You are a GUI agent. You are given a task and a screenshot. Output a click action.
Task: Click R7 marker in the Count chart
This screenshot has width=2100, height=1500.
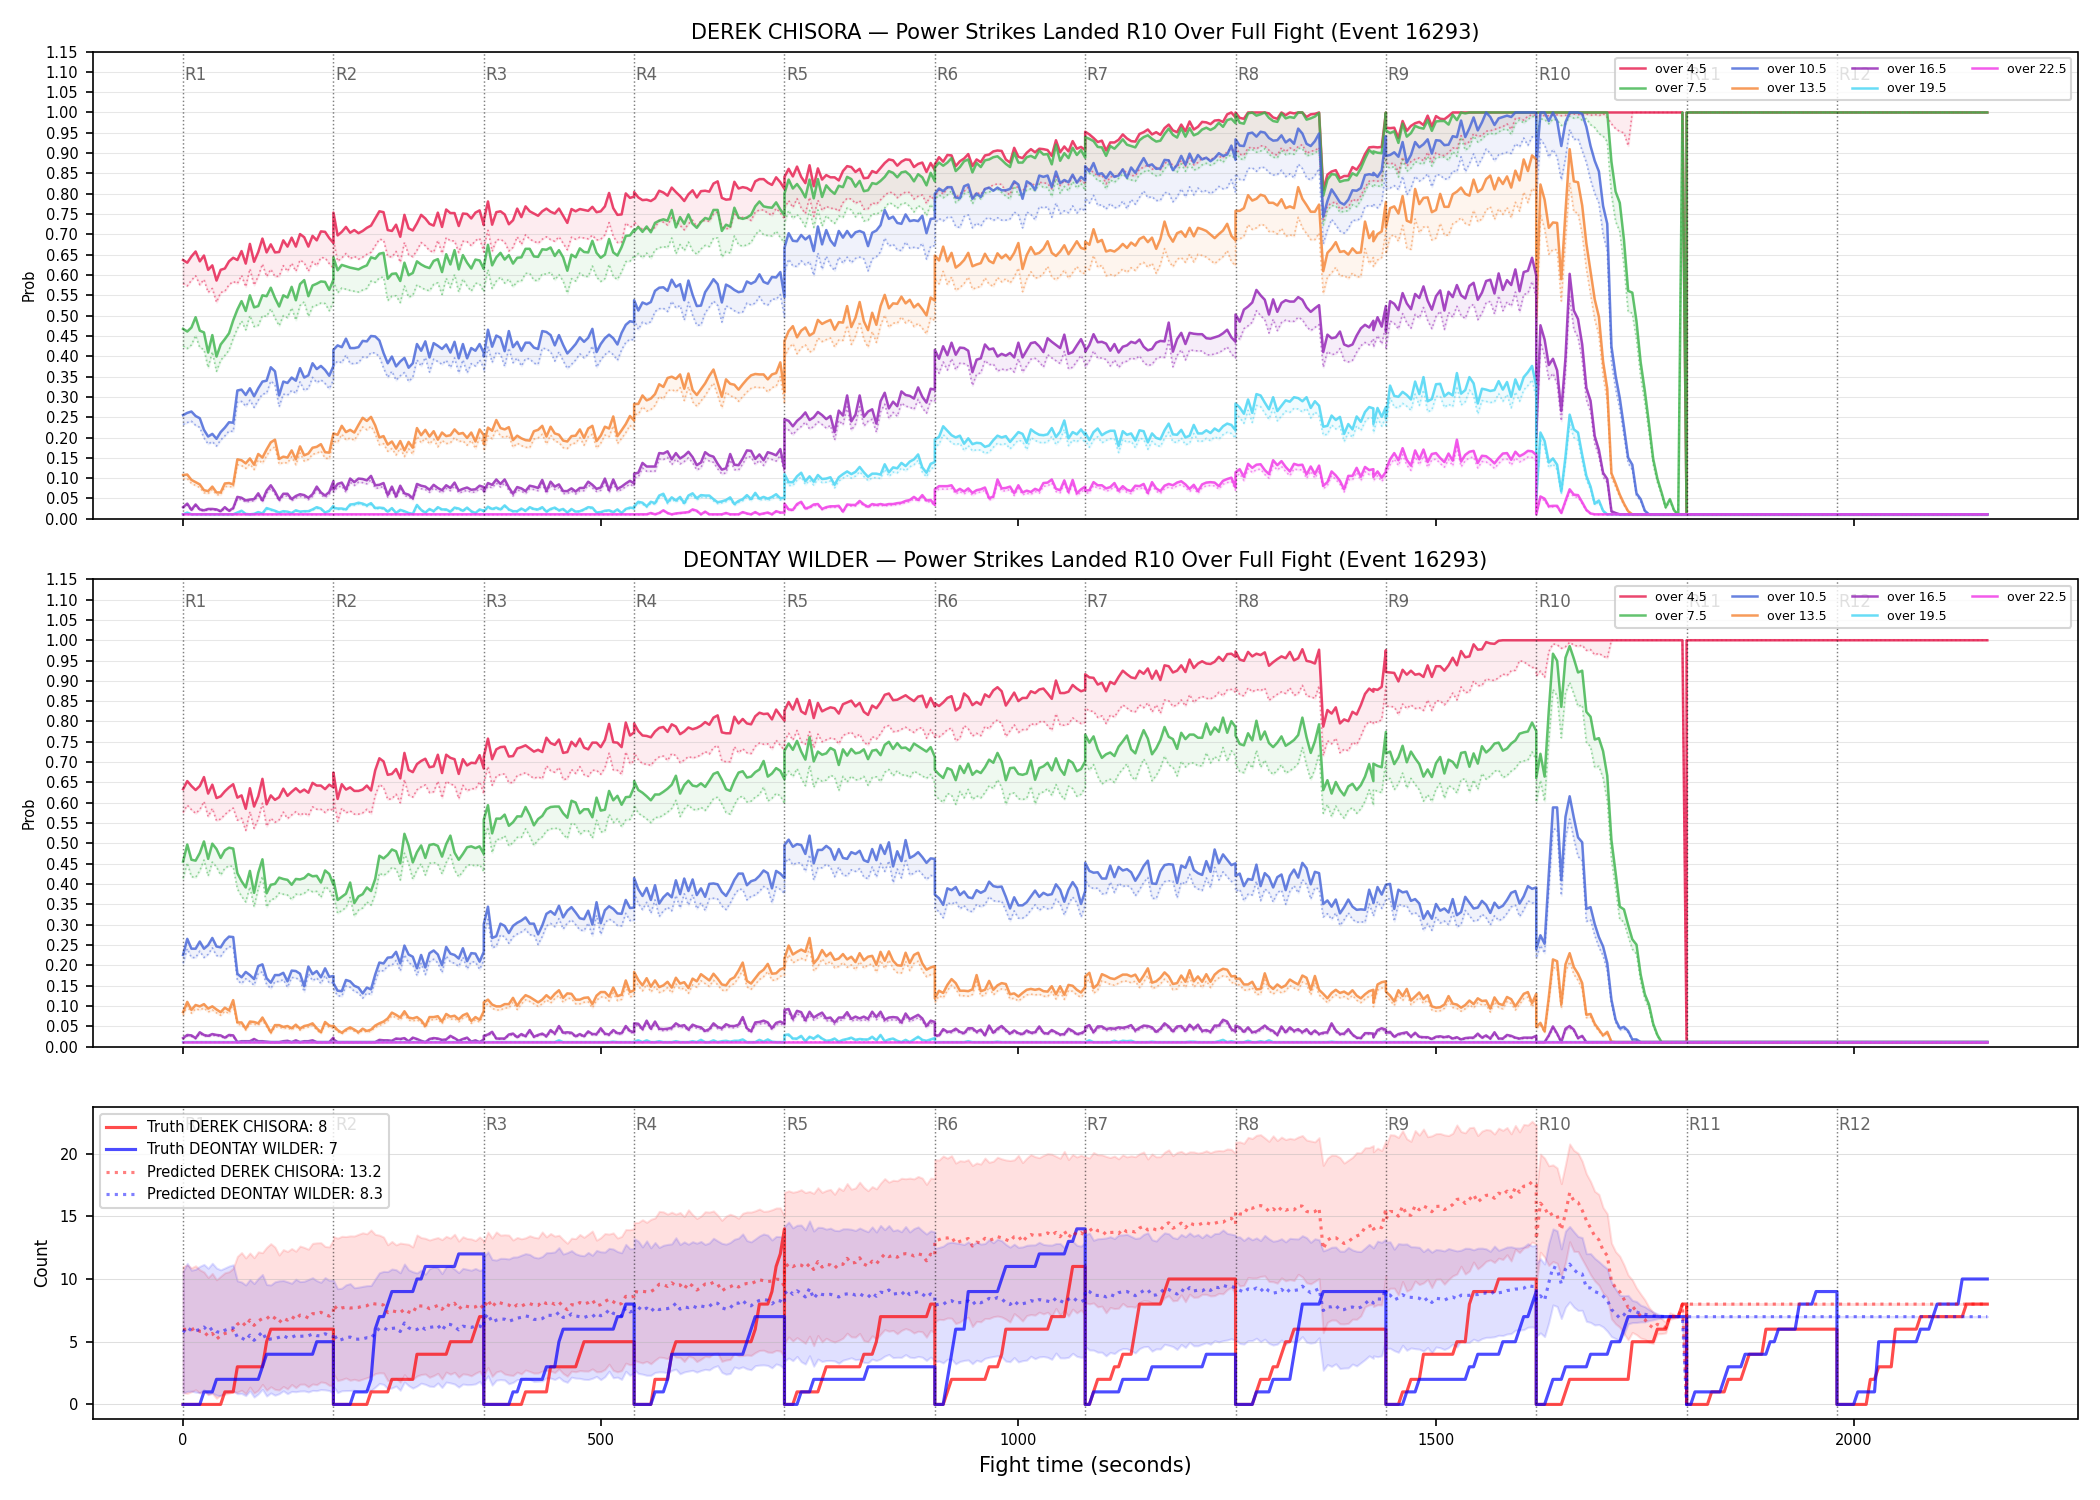click(1097, 1124)
